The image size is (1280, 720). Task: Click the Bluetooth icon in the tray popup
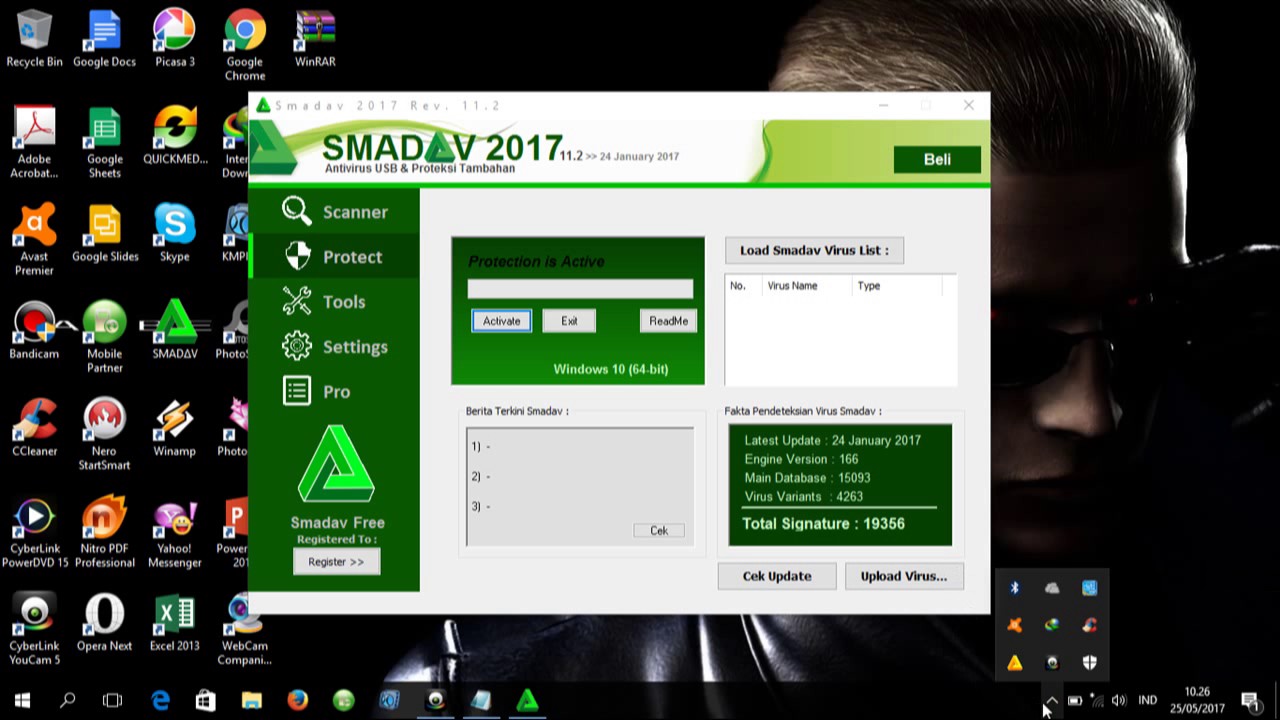1014,588
